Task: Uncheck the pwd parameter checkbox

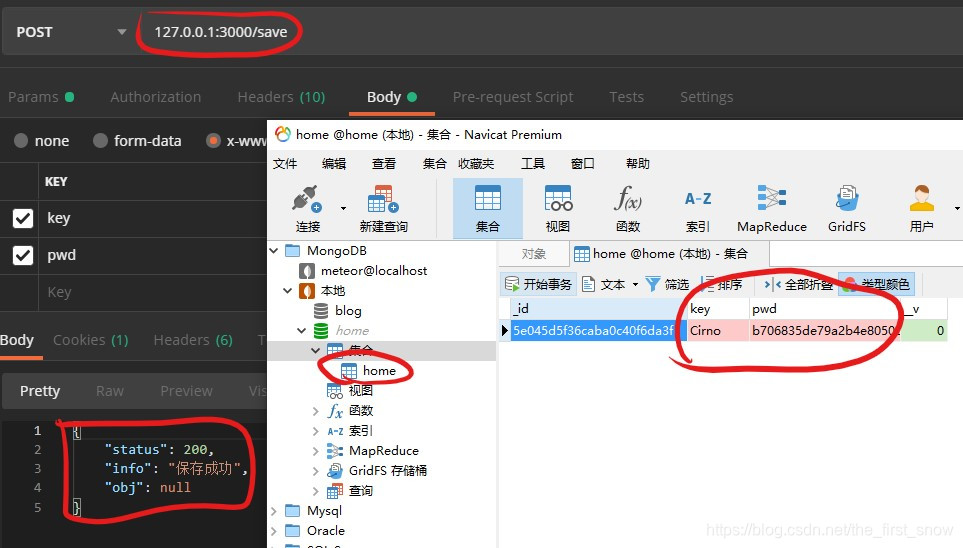Action: (x=23, y=256)
